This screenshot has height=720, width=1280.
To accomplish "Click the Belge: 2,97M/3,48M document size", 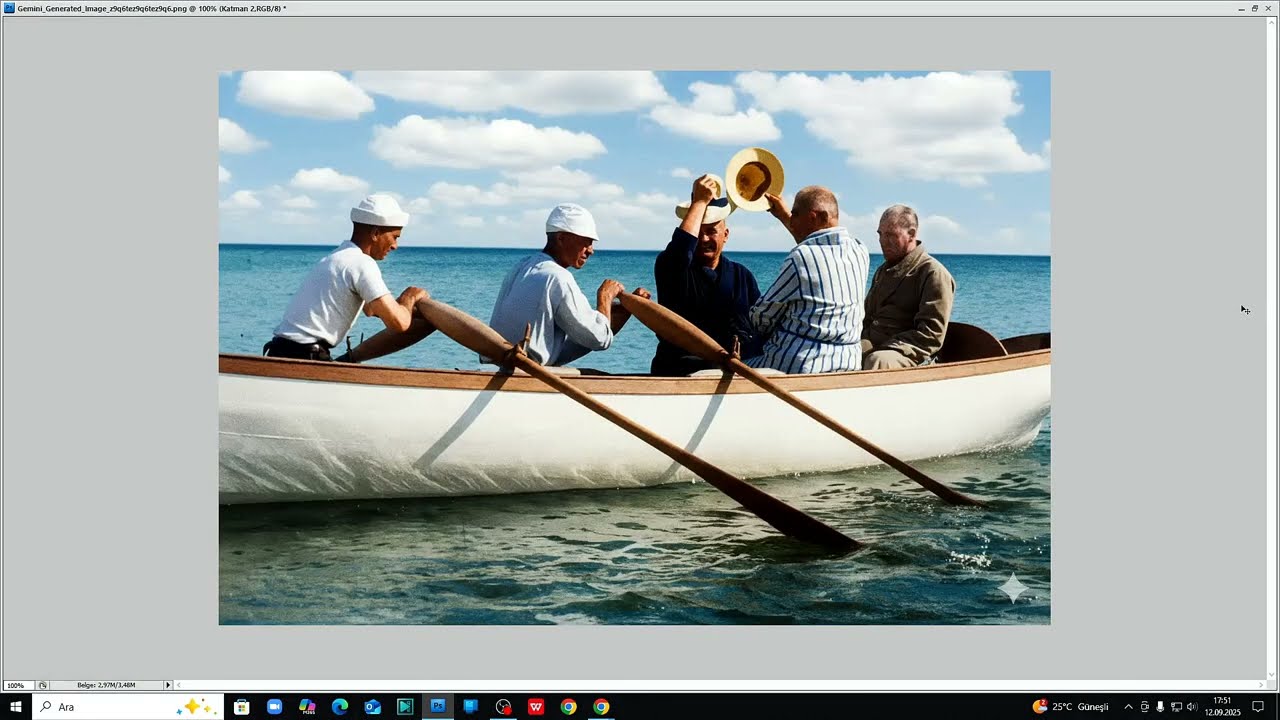I will pos(106,685).
